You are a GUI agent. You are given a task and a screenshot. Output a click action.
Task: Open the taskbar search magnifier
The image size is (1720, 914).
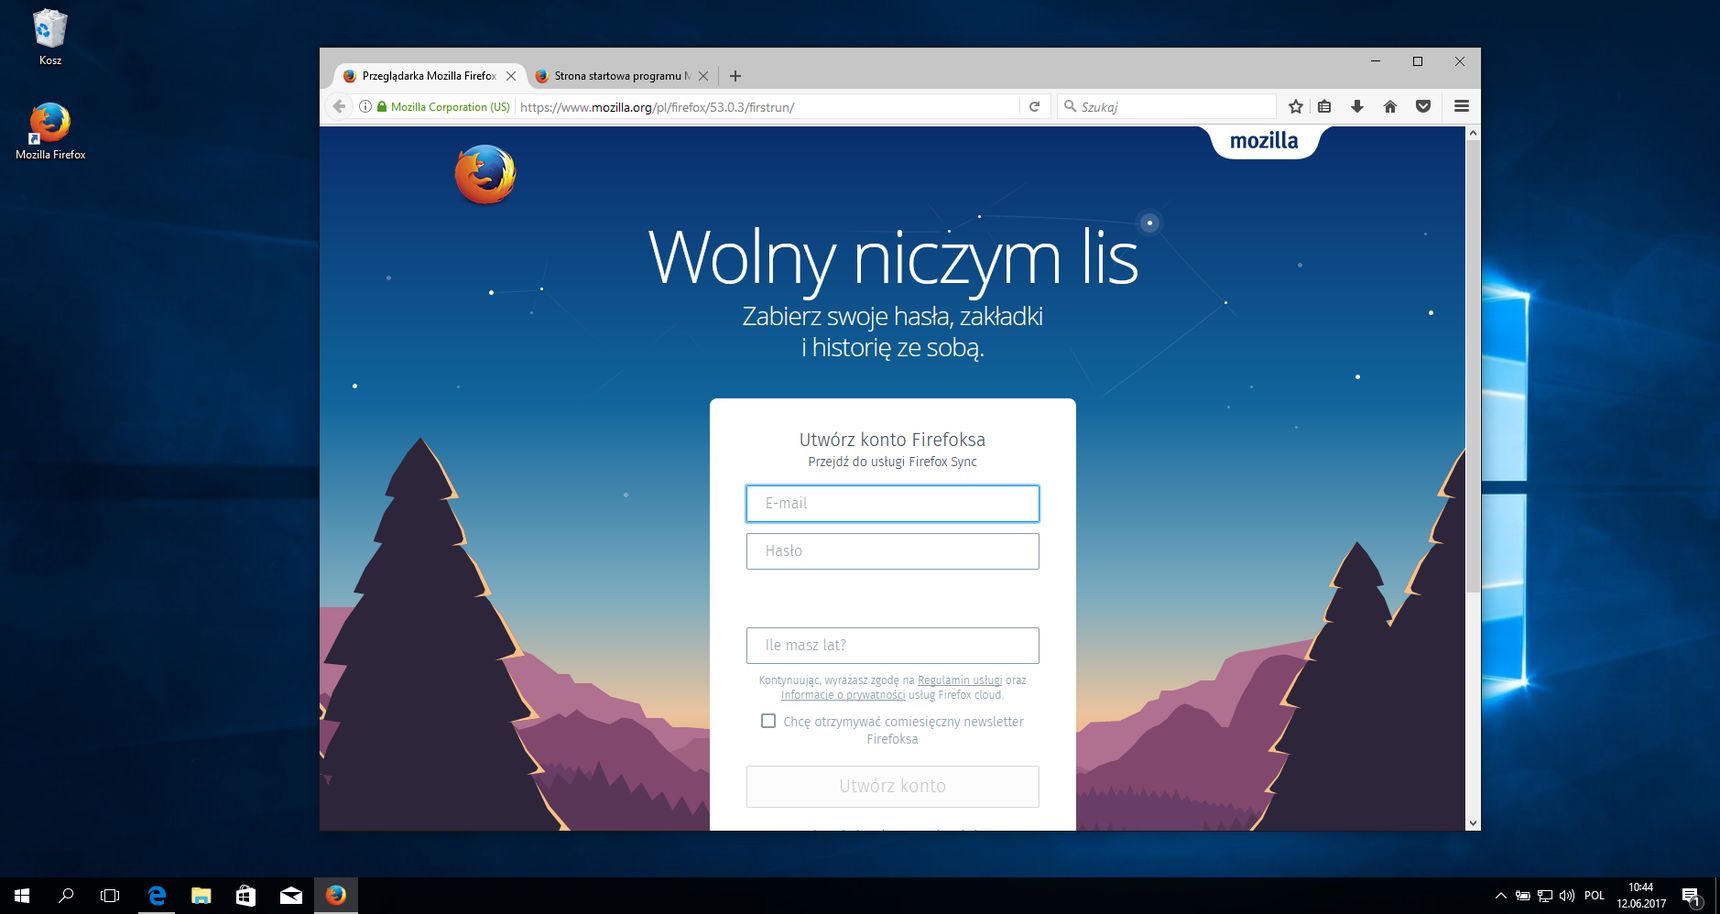pyautogui.click(x=66, y=896)
